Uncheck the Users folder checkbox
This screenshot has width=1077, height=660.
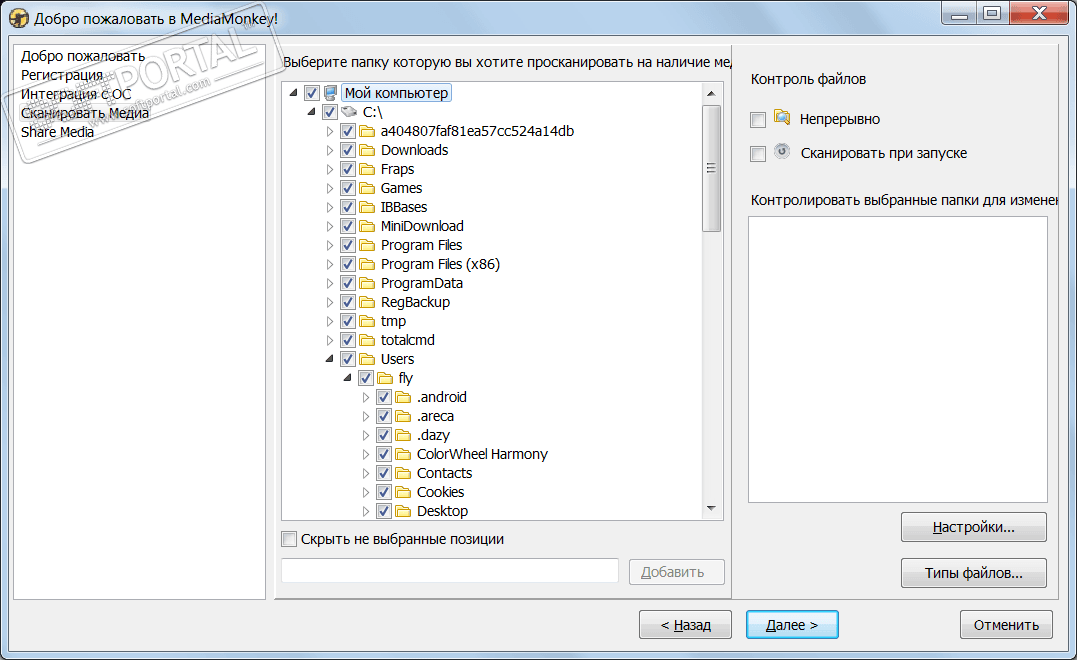[348, 359]
